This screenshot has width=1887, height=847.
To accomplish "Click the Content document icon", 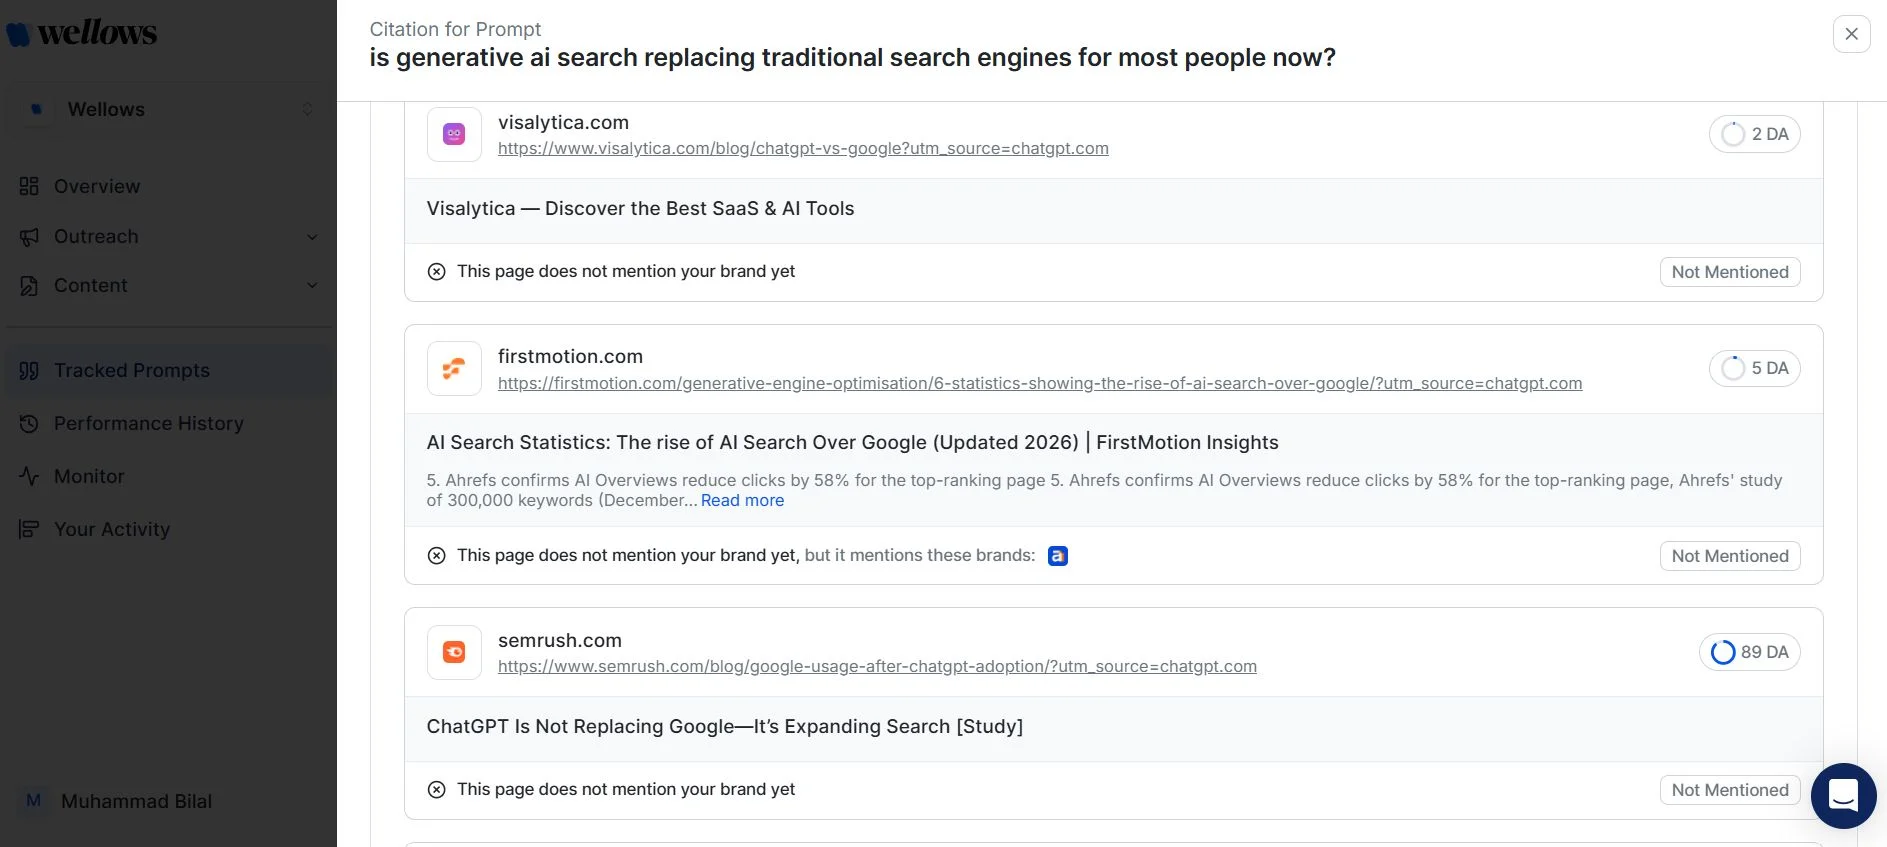I will [x=29, y=285].
